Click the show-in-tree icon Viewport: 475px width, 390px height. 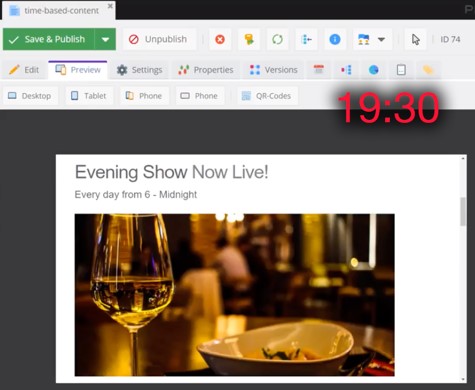click(x=306, y=39)
